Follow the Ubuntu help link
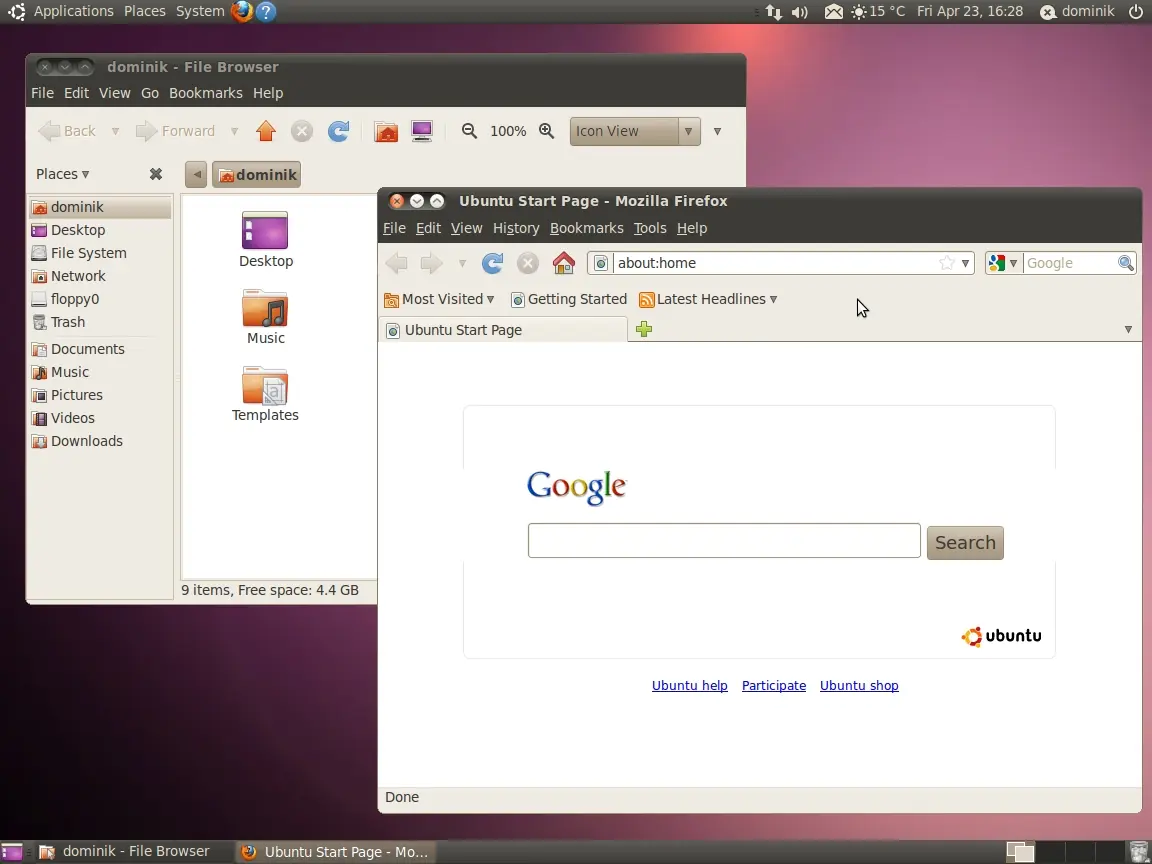This screenshot has height=864, width=1152. [x=689, y=685]
